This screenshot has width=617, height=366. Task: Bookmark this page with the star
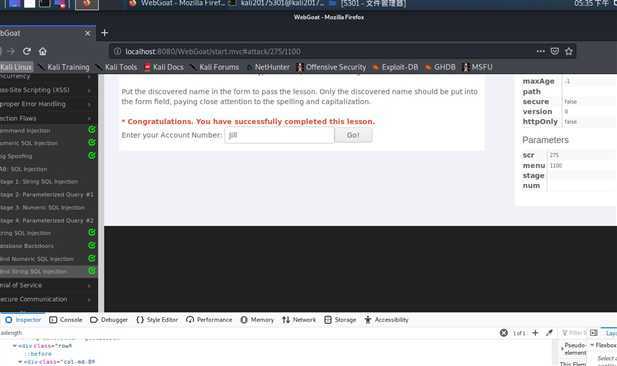tap(569, 51)
